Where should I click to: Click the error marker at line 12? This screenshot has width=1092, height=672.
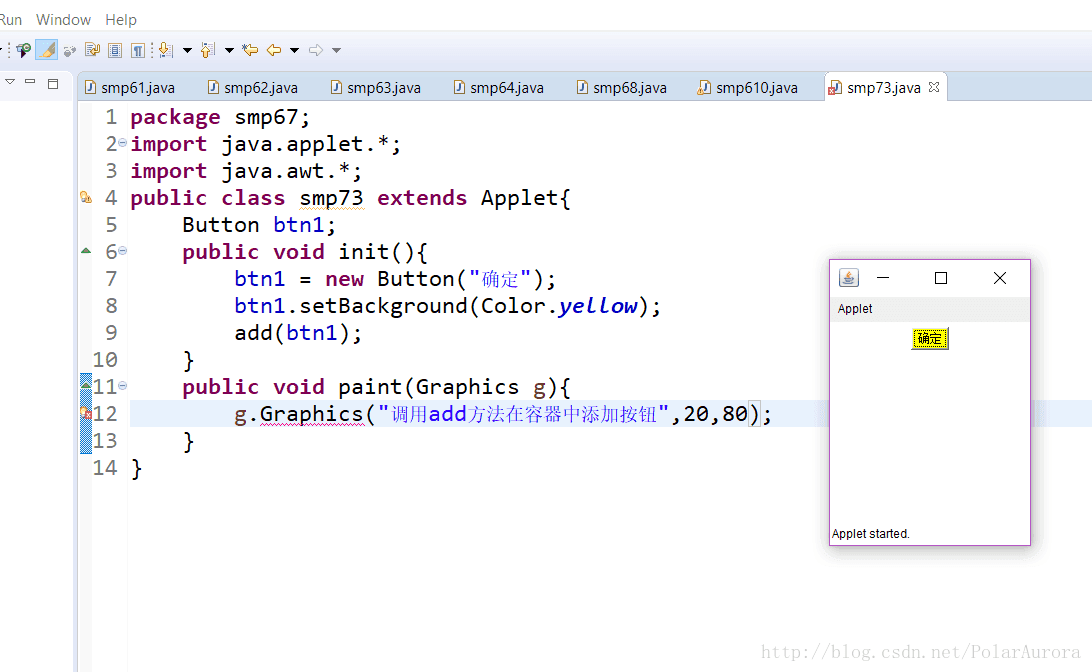coord(86,414)
